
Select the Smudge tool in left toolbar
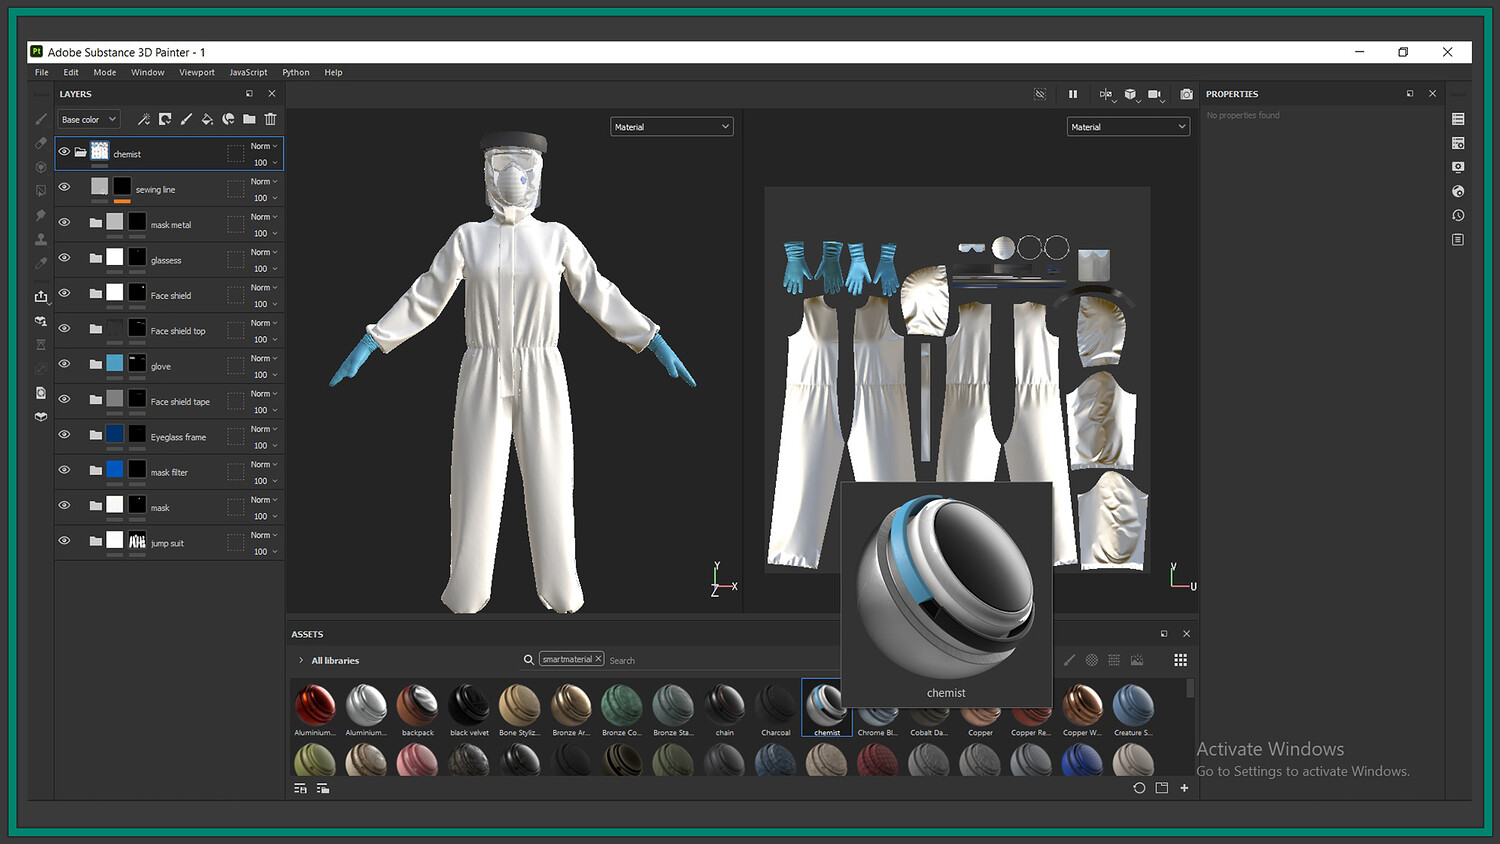41,215
